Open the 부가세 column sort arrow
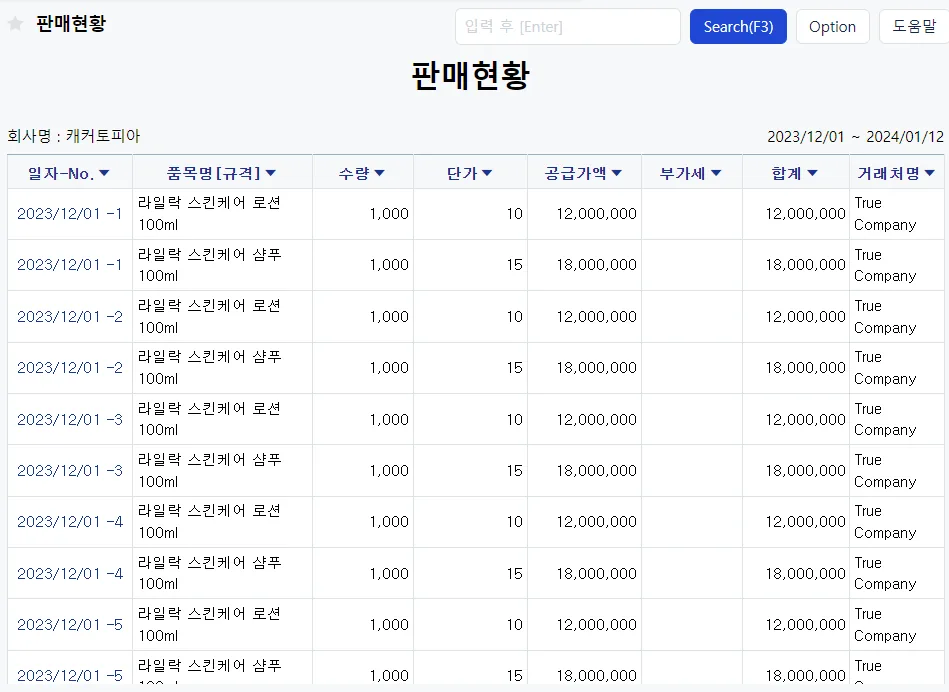949x692 pixels. pyautogui.click(x=716, y=174)
